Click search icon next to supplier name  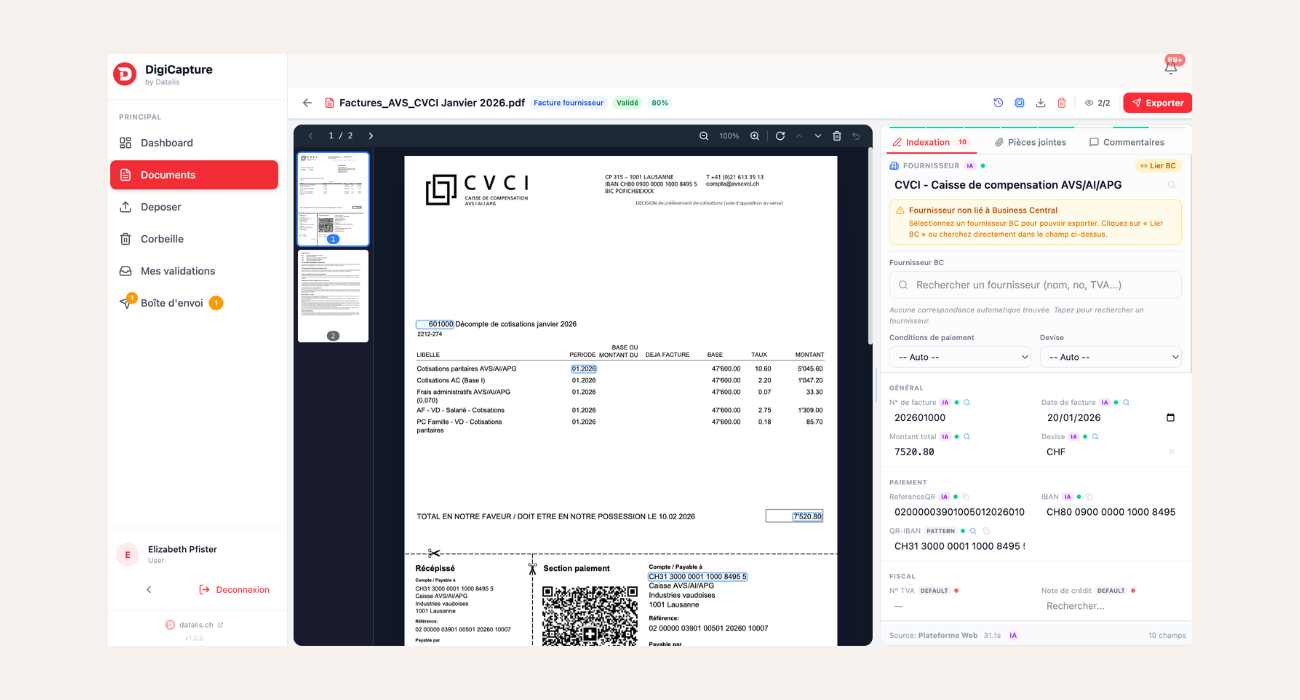(x=1172, y=185)
